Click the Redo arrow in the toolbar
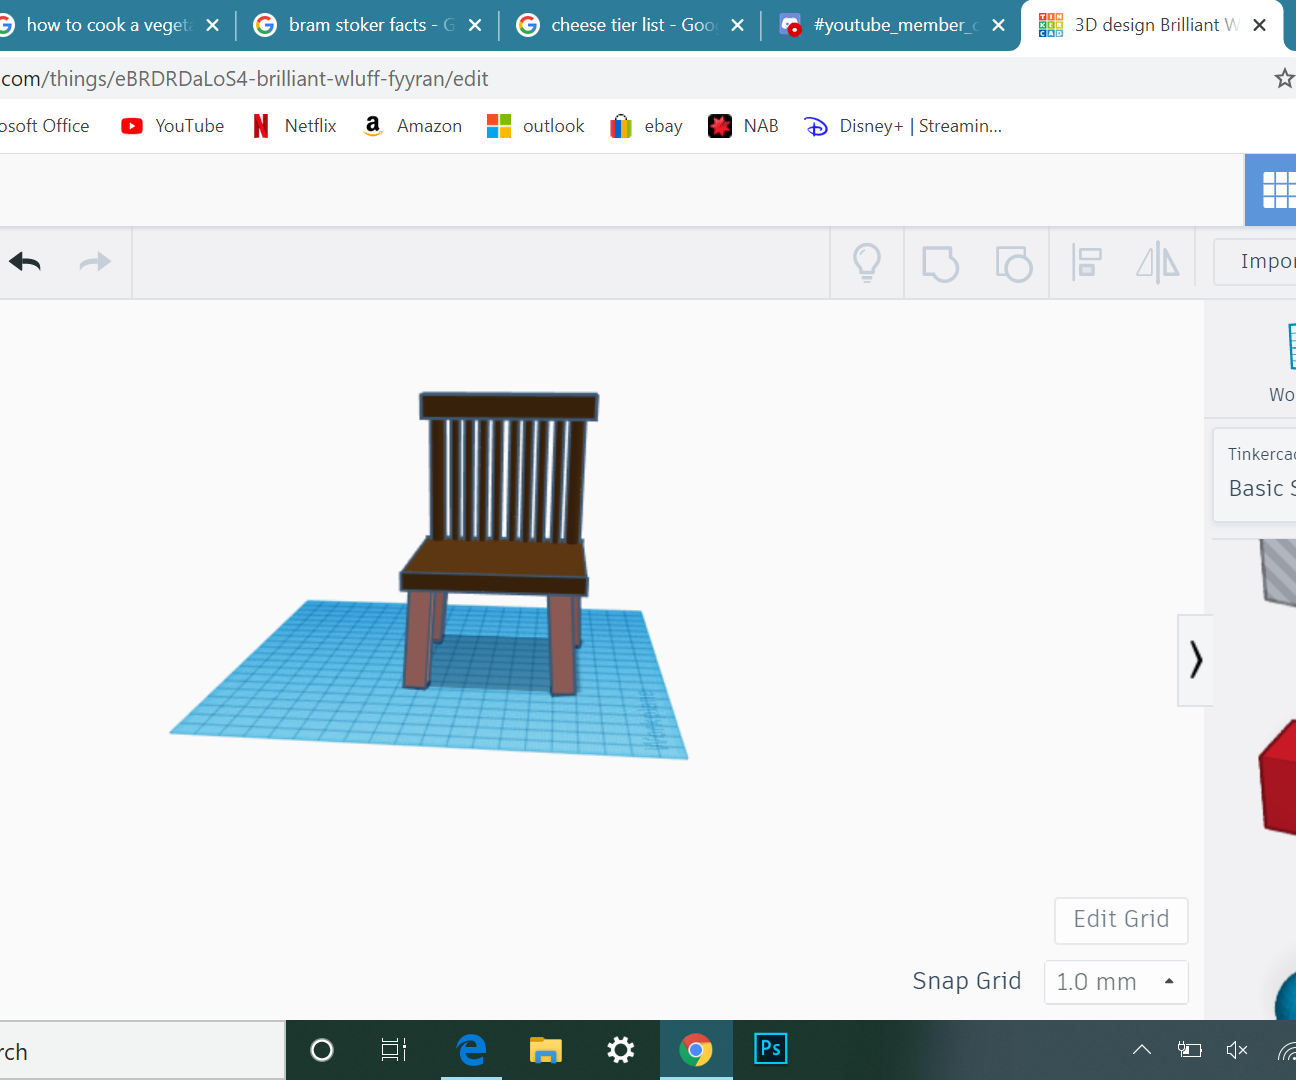 point(95,262)
